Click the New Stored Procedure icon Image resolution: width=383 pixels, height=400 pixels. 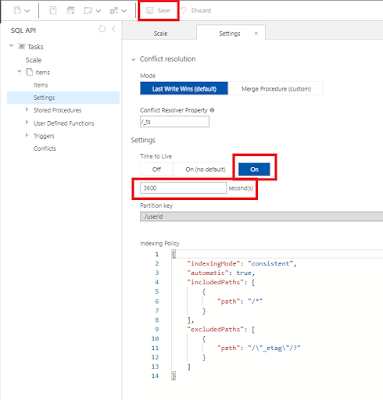point(88,11)
